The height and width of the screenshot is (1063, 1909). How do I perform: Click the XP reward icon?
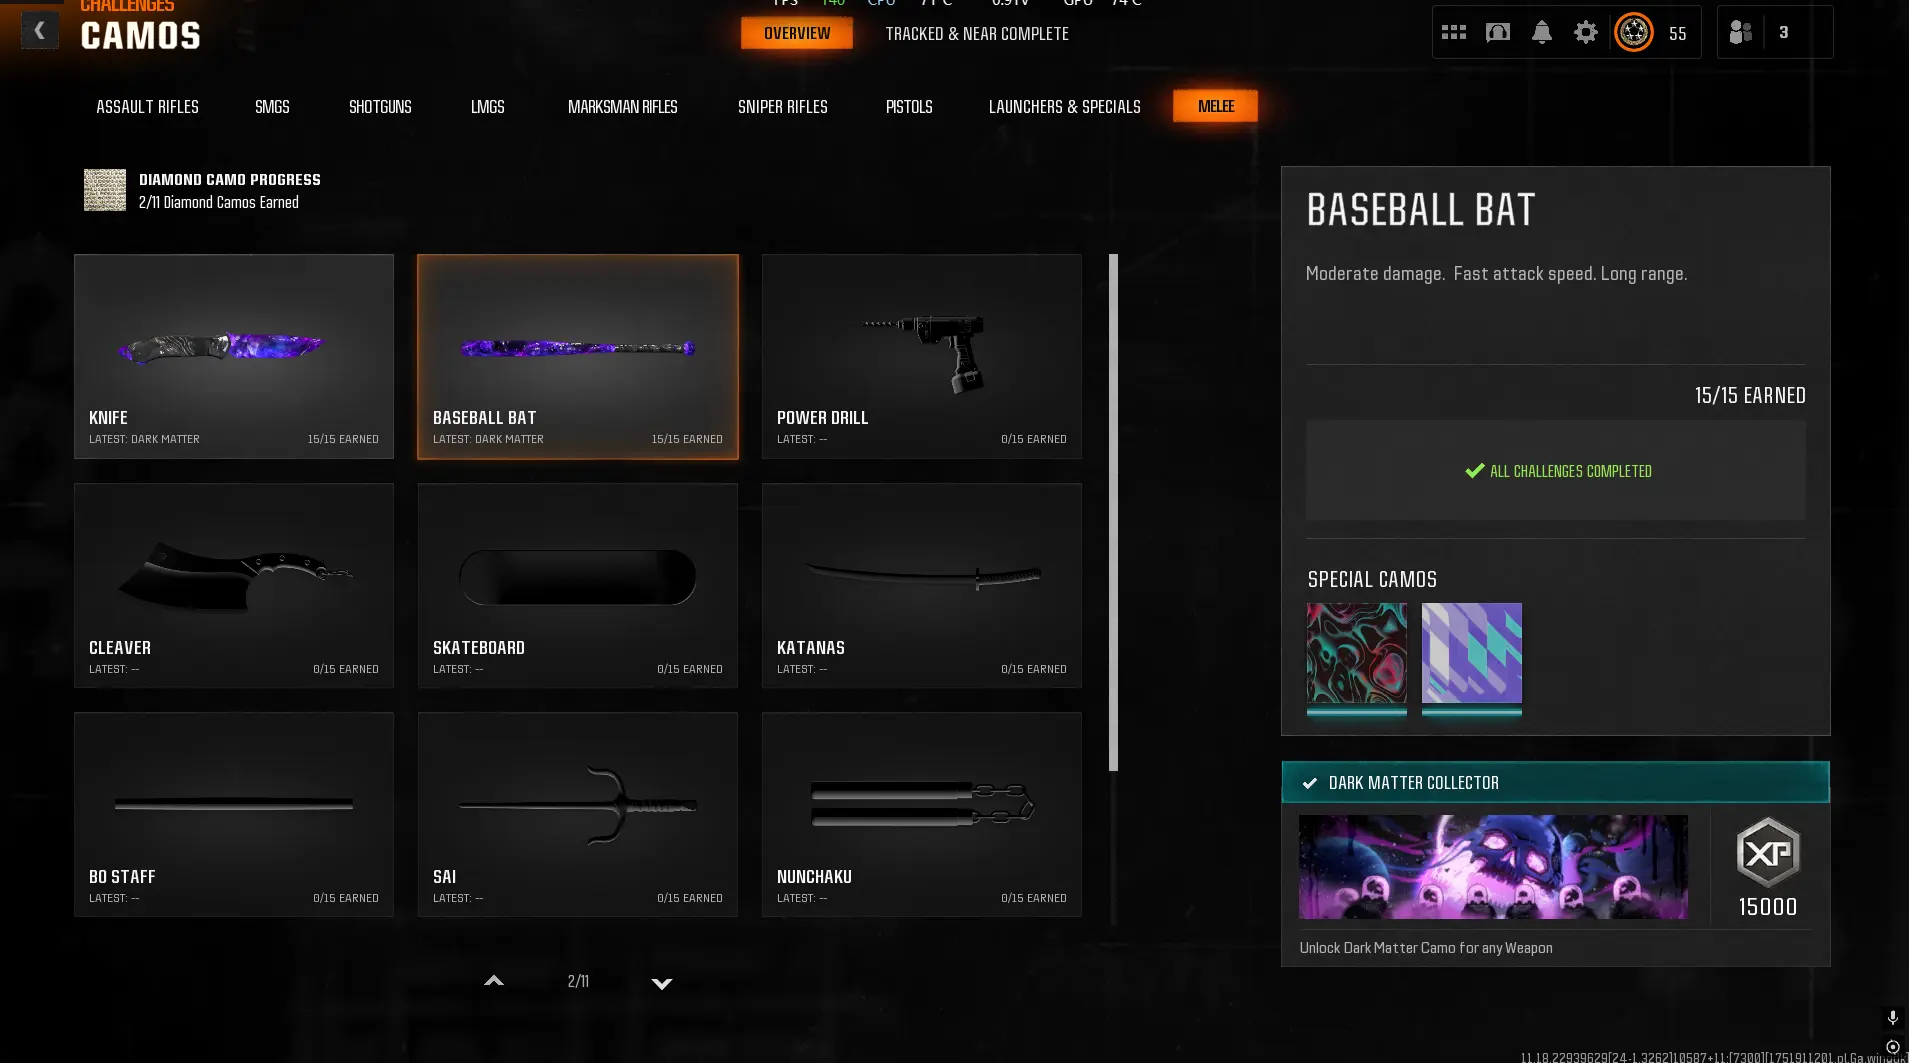pyautogui.click(x=1768, y=852)
